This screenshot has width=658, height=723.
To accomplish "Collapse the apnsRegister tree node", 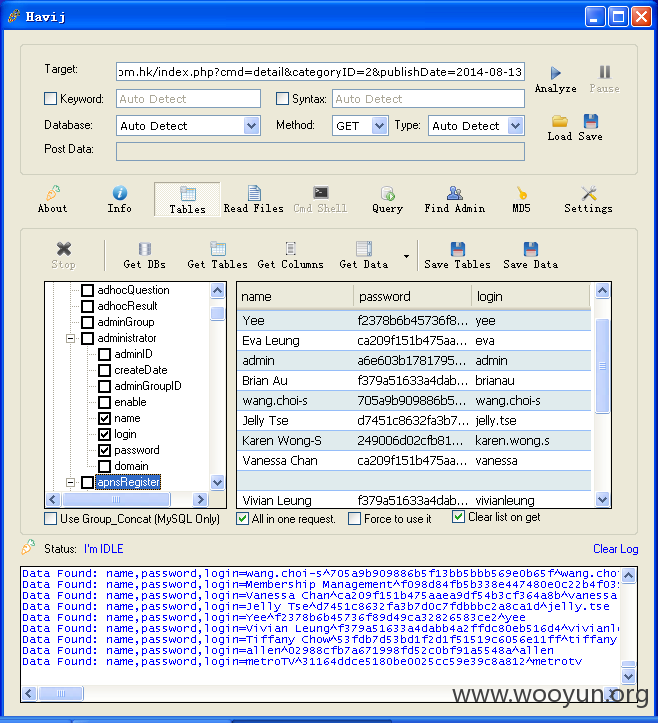I will [x=70, y=482].
